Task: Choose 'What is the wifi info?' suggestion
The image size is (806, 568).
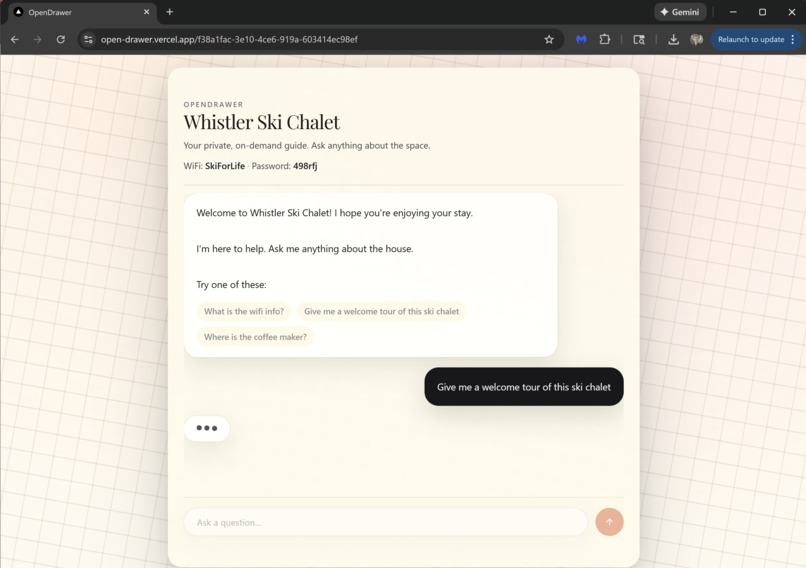Action: click(x=244, y=312)
